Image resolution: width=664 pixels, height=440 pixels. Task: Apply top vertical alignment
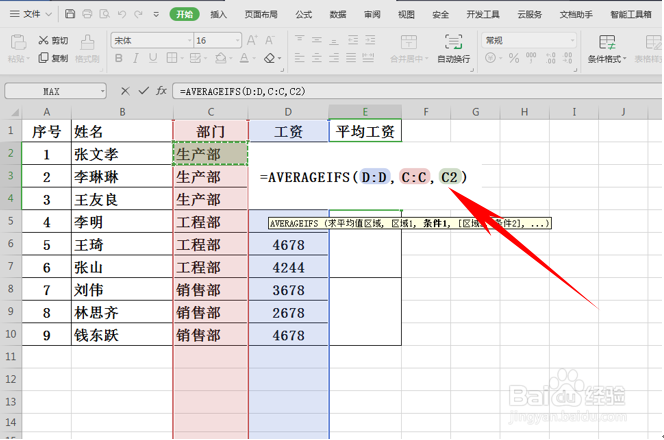point(299,40)
